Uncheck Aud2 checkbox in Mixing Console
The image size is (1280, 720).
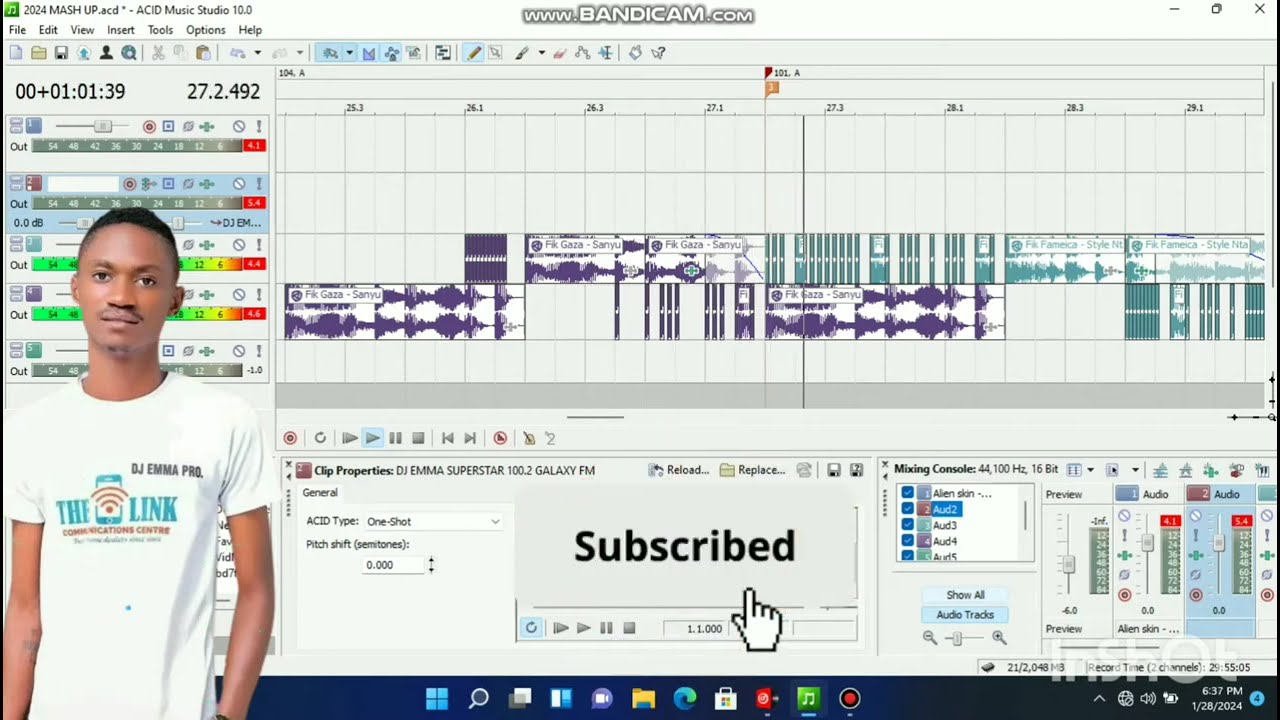(x=907, y=508)
